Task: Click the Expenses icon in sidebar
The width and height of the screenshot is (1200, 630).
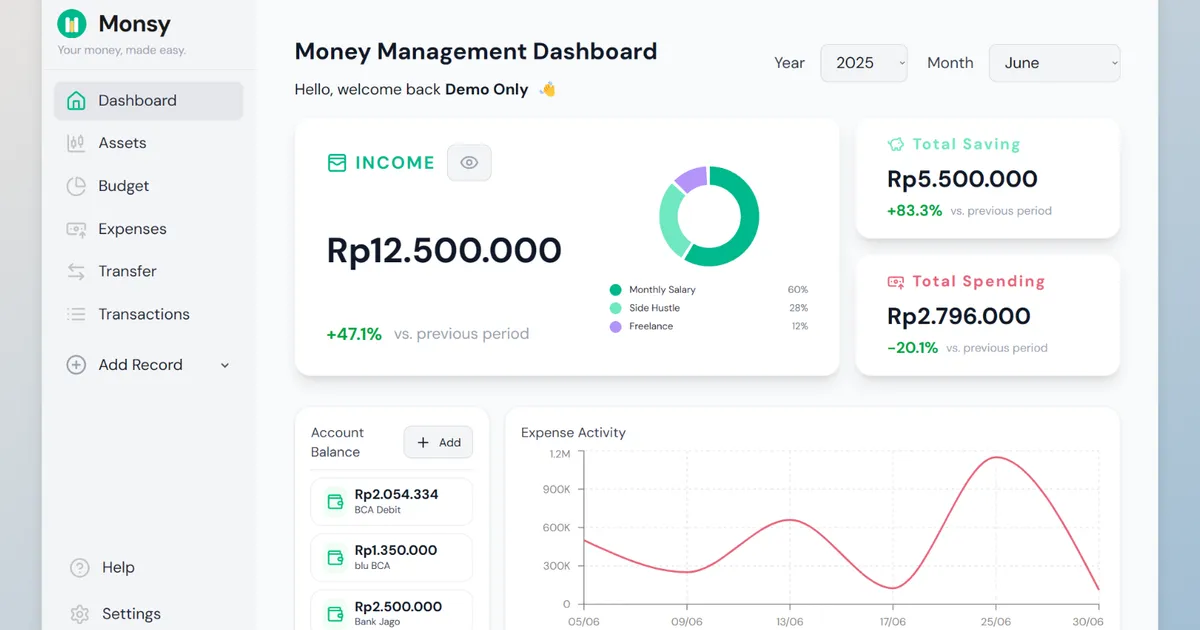Action: pos(76,229)
